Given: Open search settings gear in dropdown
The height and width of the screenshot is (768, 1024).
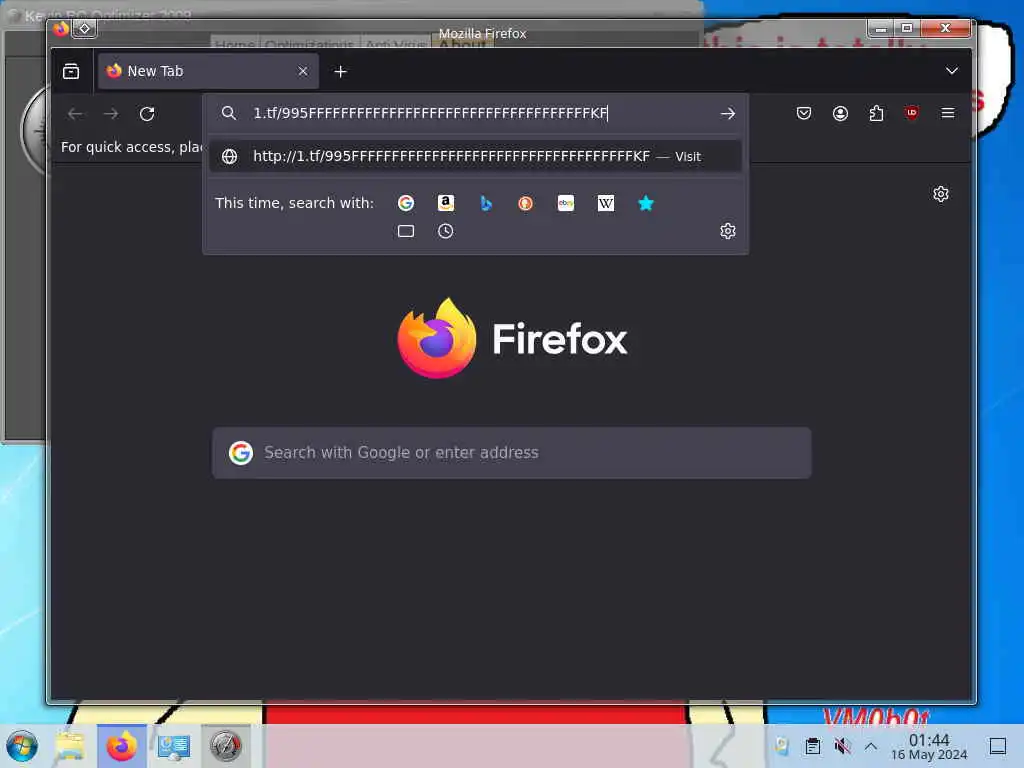Looking at the screenshot, I should (728, 231).
